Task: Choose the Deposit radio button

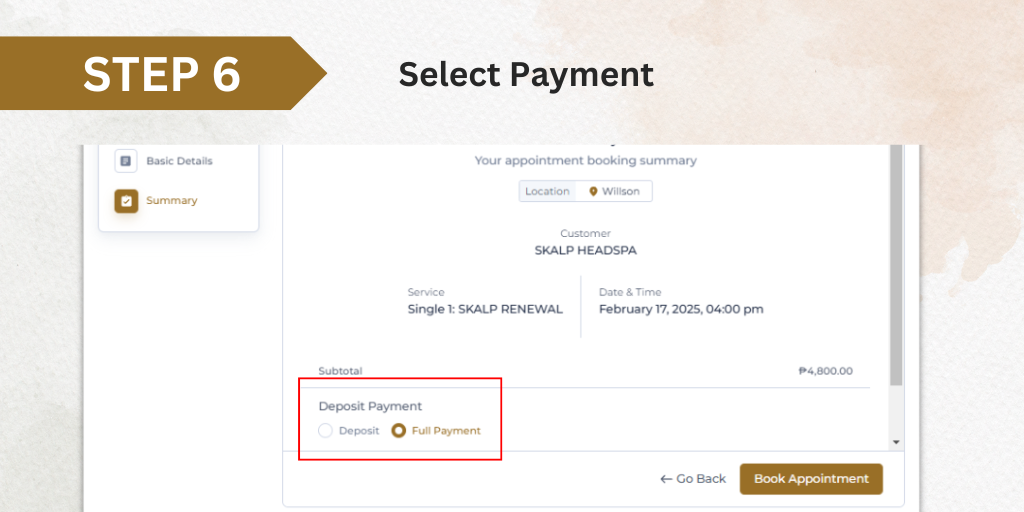Action: click(x=325, y=431)
